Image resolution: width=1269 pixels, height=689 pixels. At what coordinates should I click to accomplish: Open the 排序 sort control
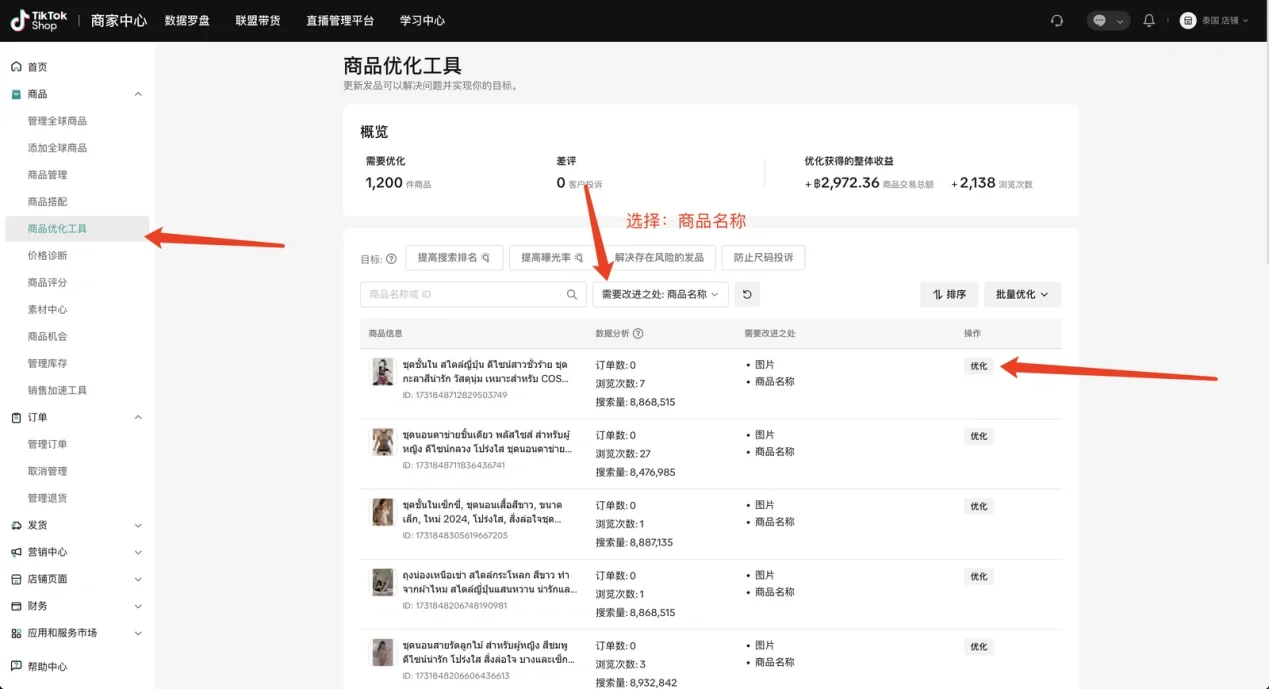point(948,294)
